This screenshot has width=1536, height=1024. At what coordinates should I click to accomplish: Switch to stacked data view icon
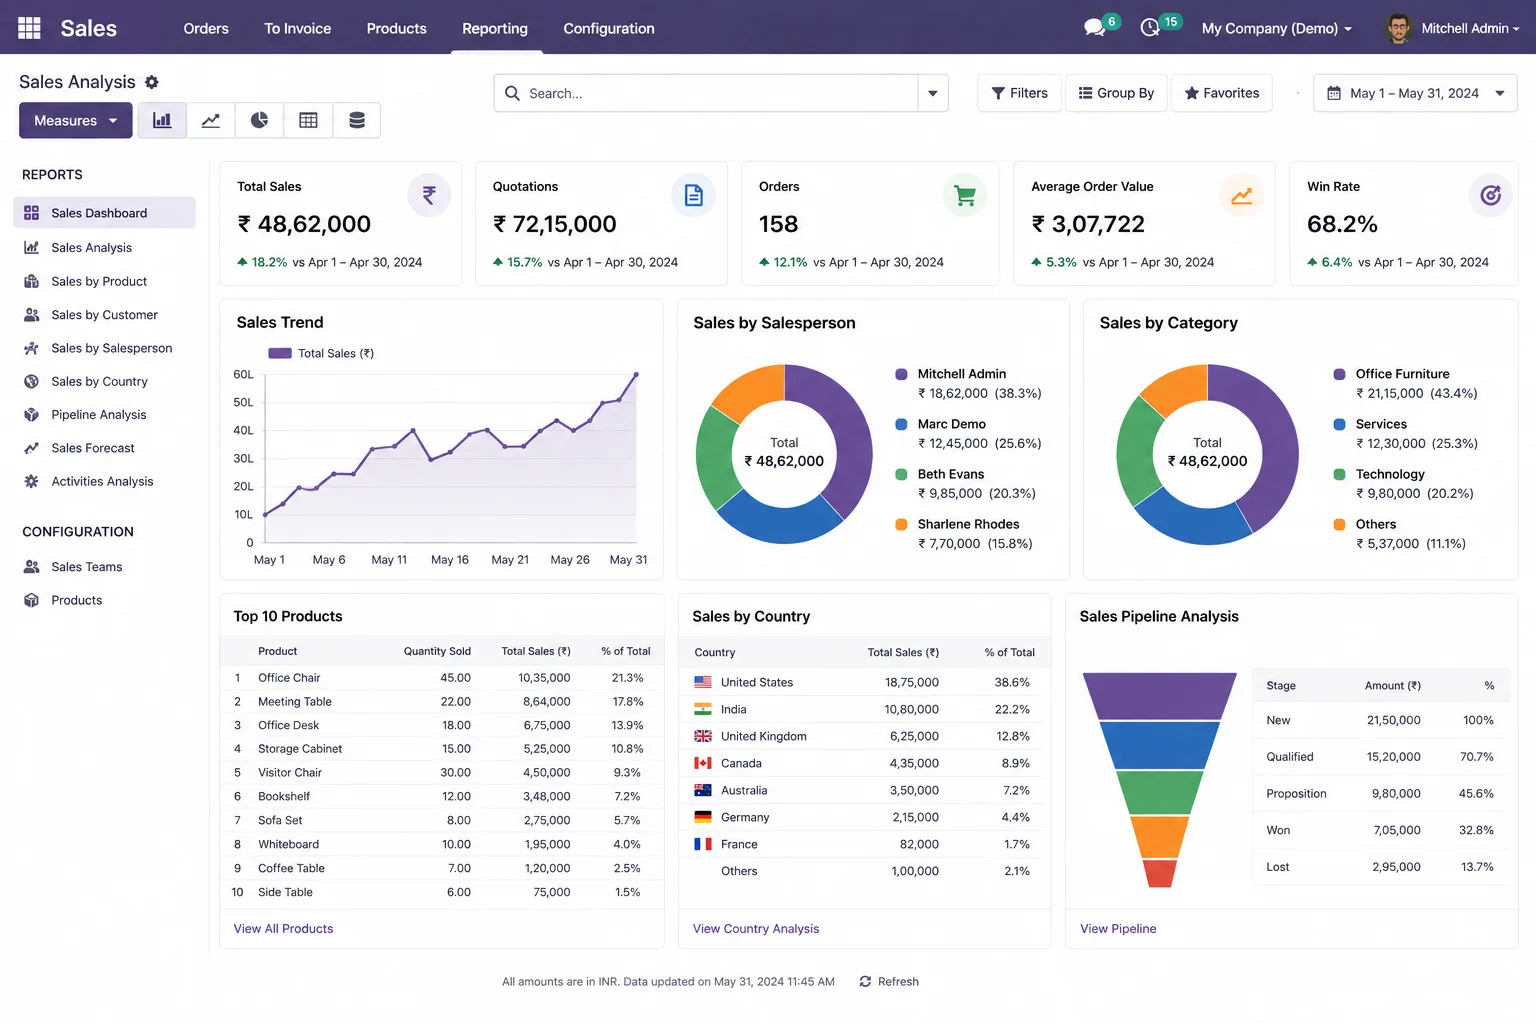tap(357, 120)
